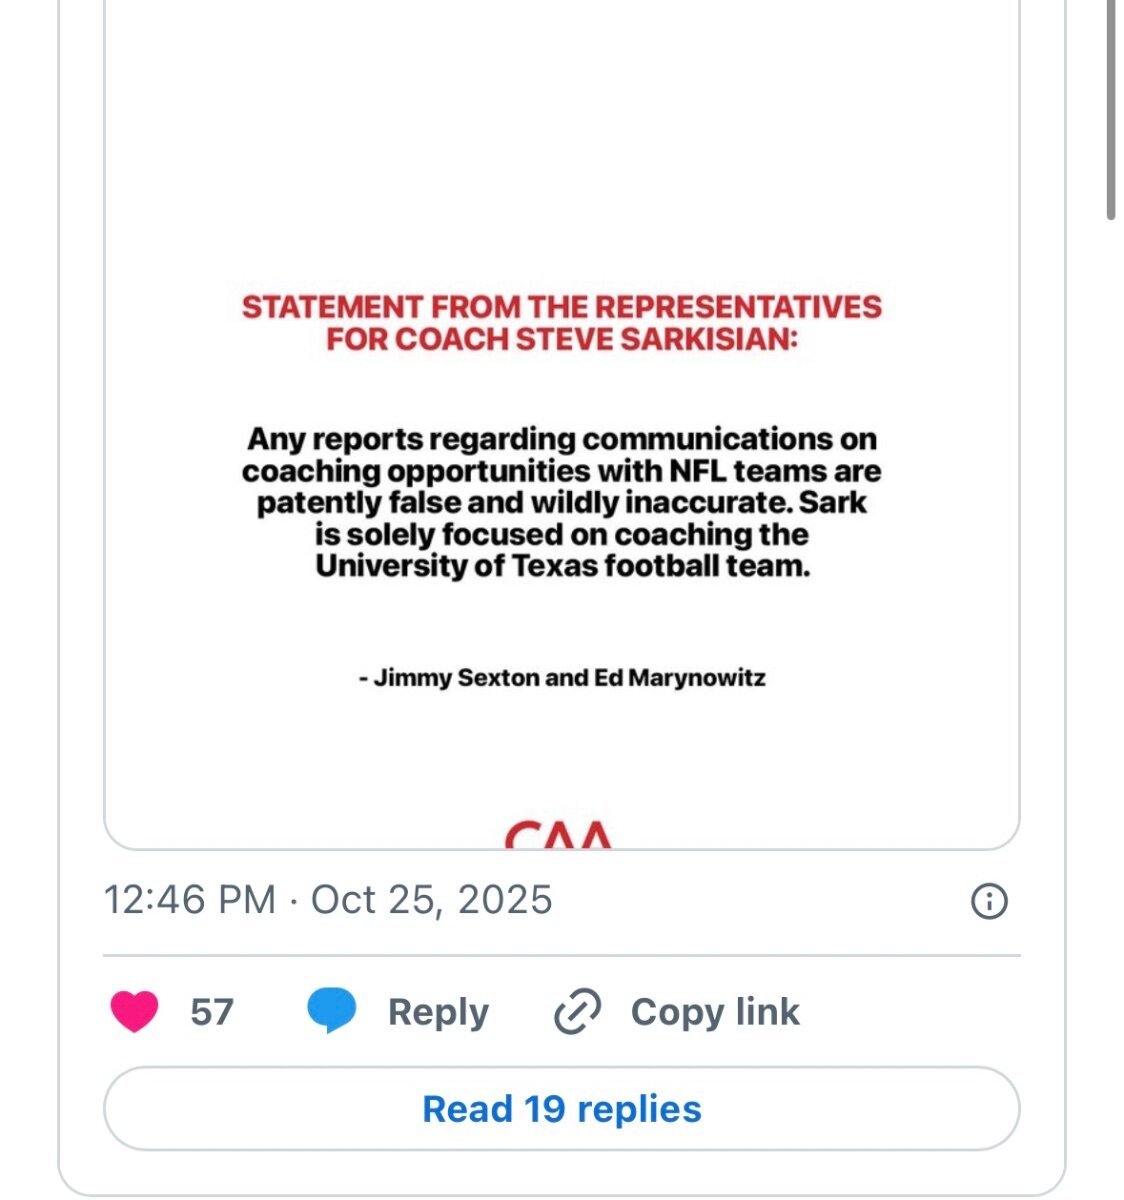Open the tweet info circle icon
Image resolution: width=1124 pixels, height=1200 pixels.
coord(989,901)
